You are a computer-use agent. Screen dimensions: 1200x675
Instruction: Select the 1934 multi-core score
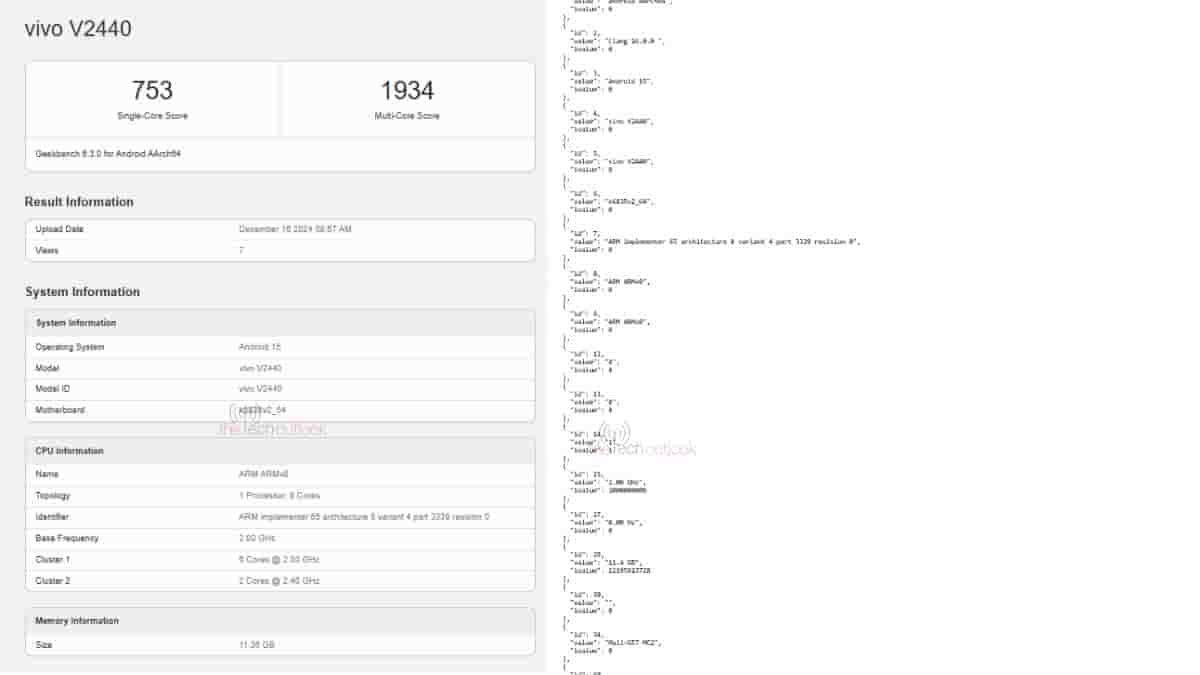(x=407, y=91)
